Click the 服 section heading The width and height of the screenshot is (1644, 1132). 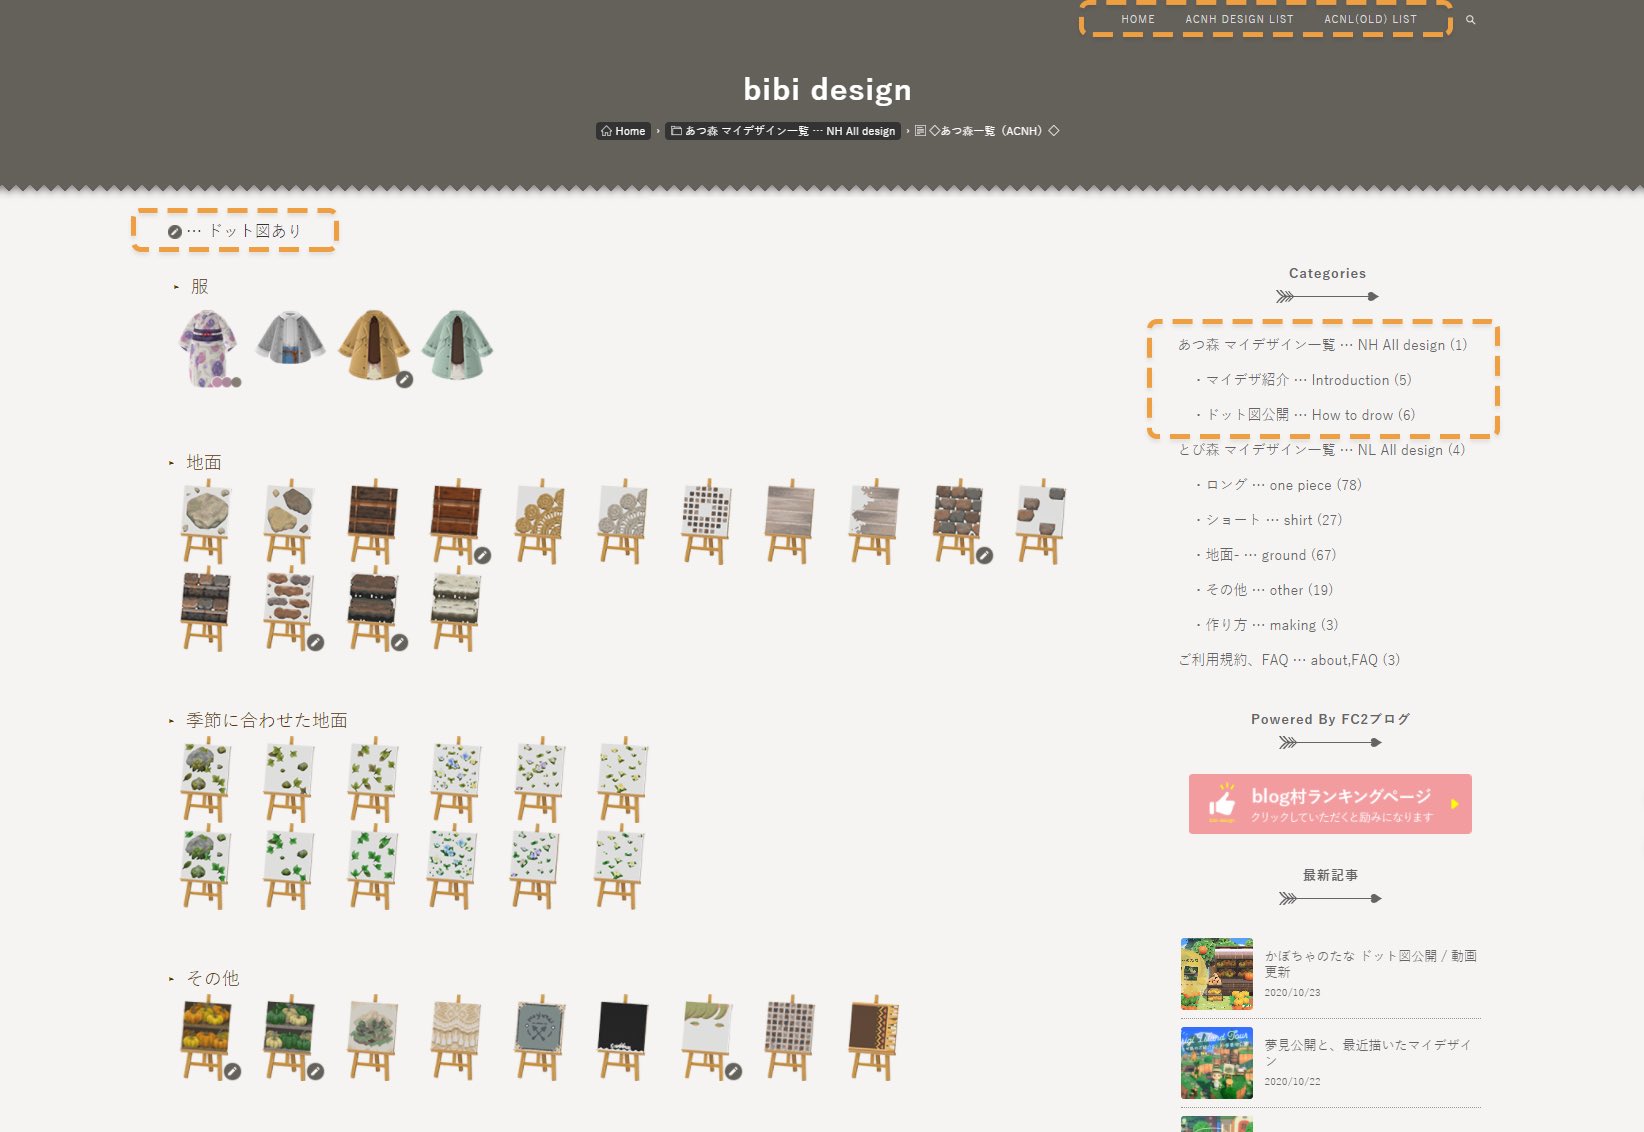(200, 287)
